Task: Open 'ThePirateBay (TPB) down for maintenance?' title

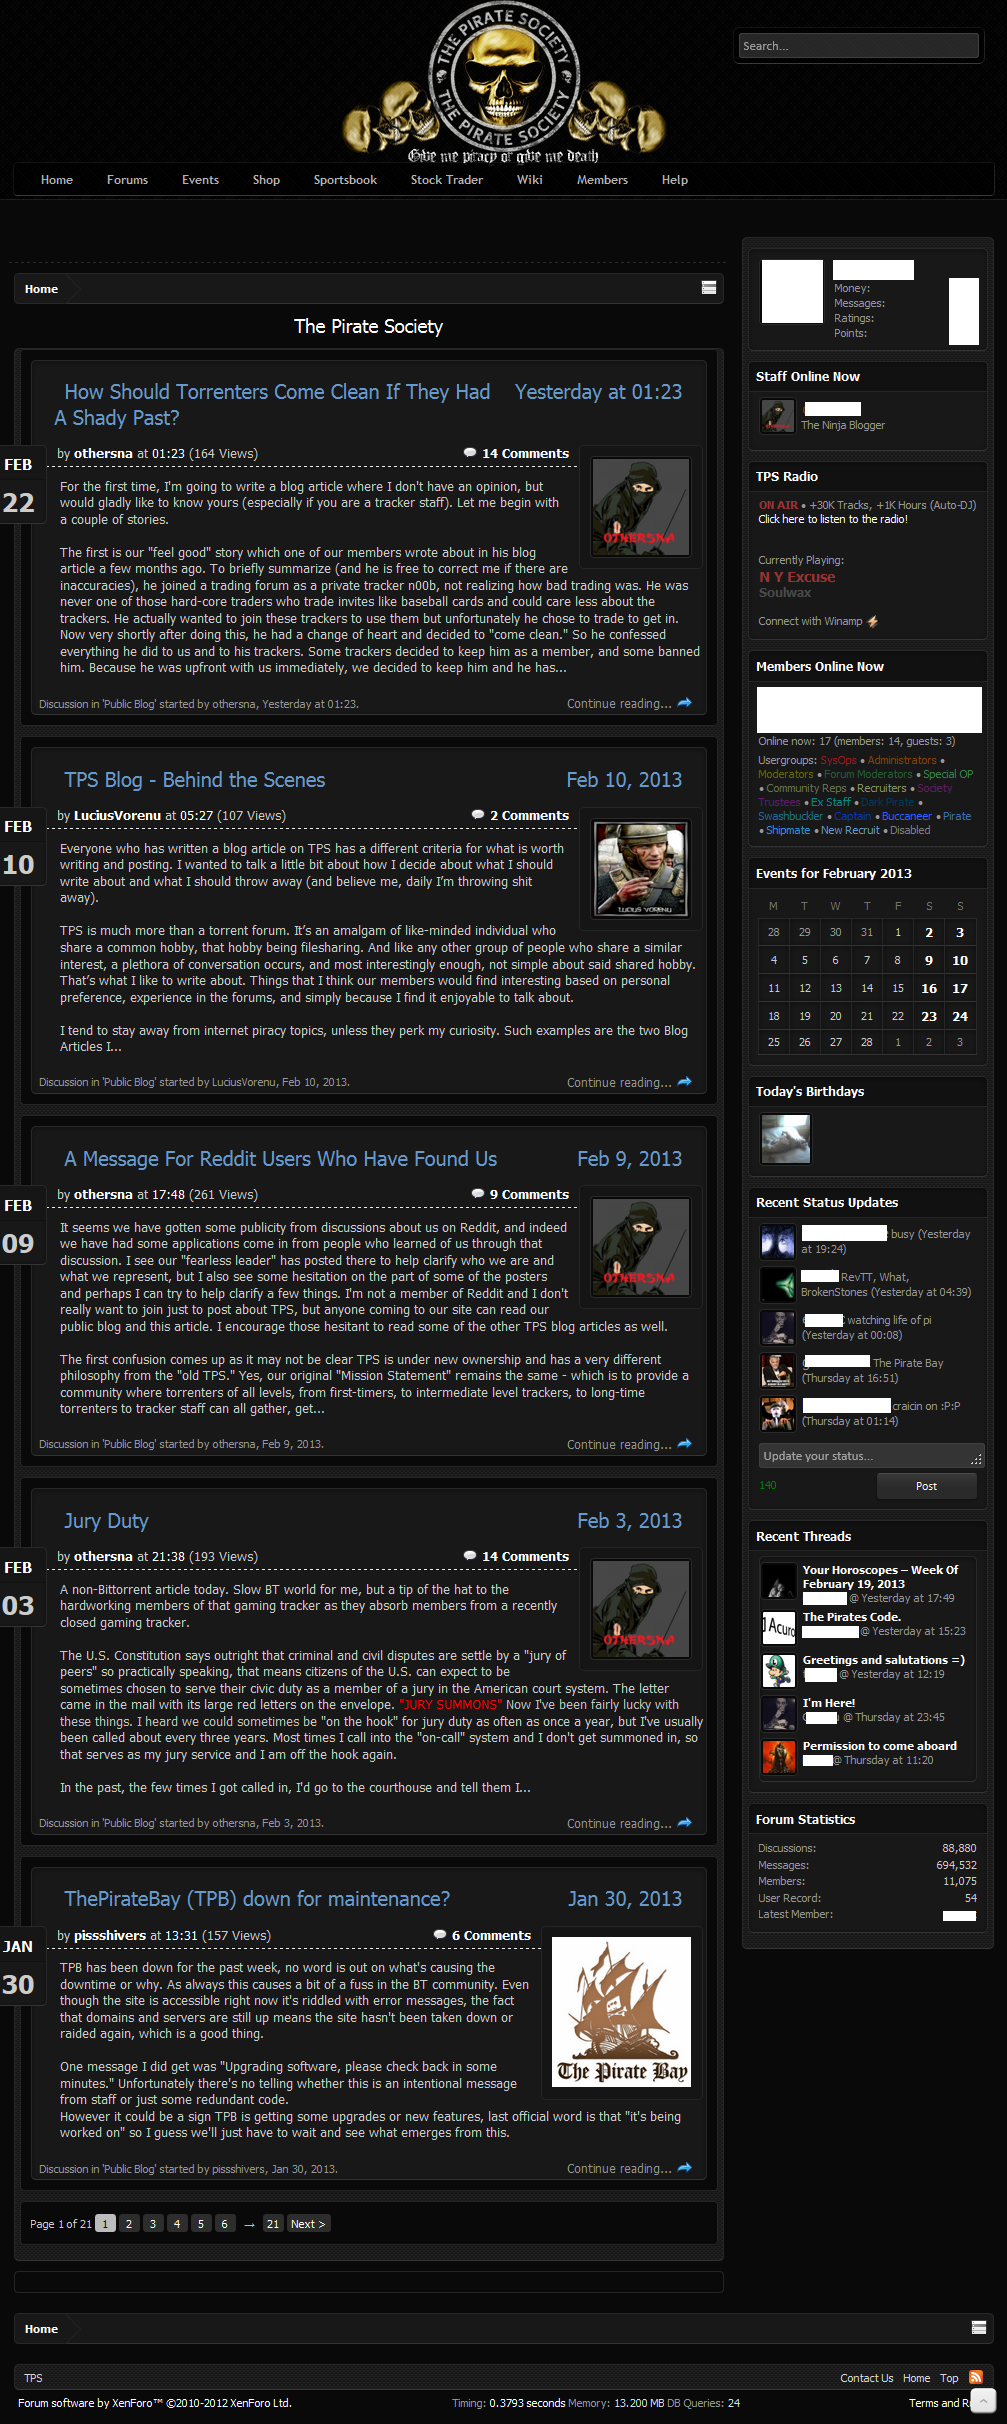Action: coord(257,1899)
